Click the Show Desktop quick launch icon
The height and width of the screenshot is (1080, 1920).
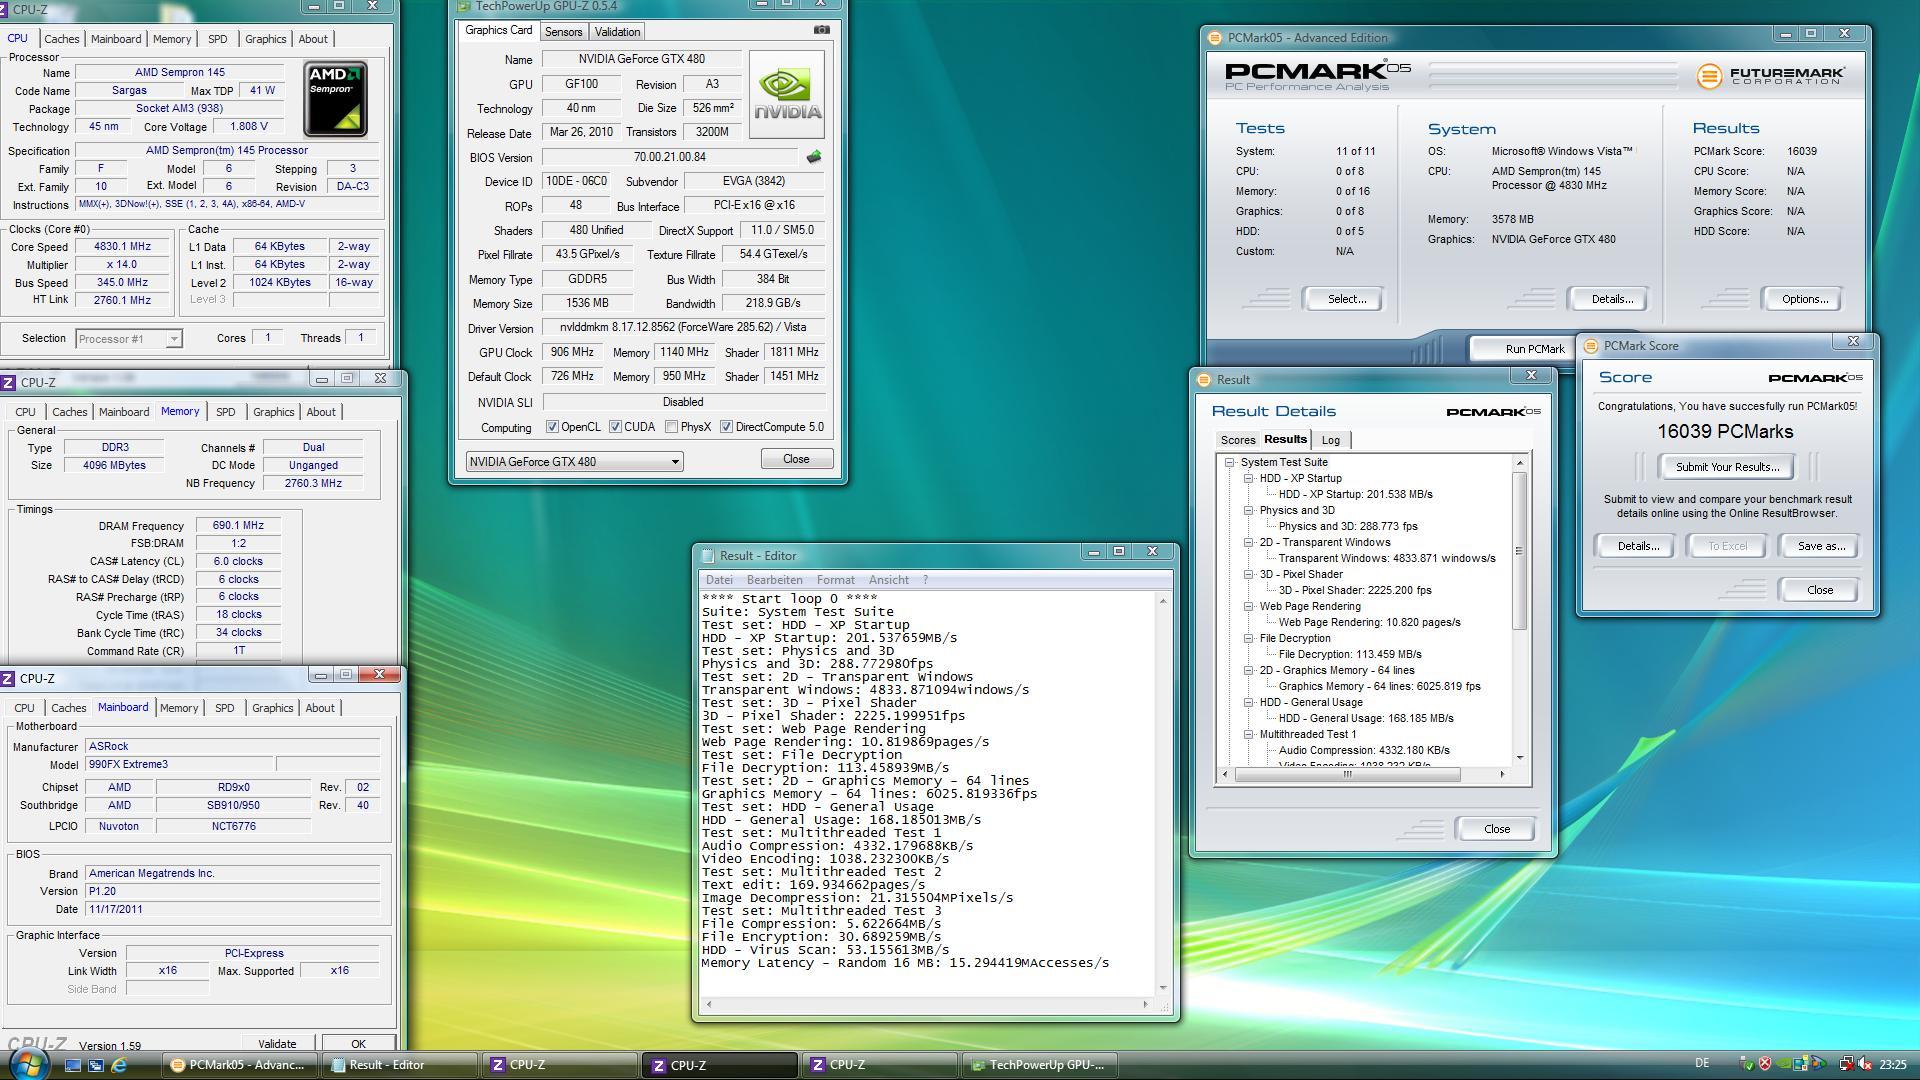click(72, 1065)
